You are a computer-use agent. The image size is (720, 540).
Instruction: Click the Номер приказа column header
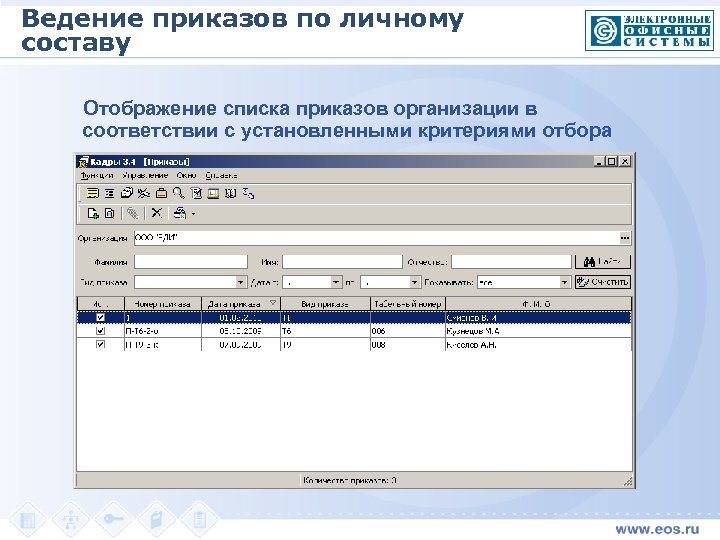click(x=163, y=304)
